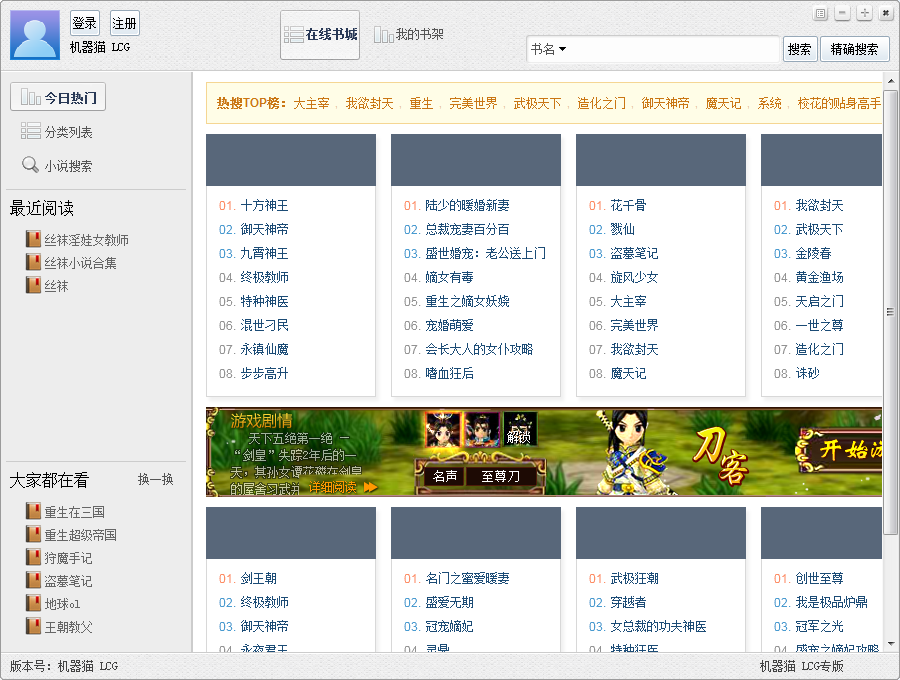
Task: Click the 解锁 locked portrait in banner
Action: [520, 429]
